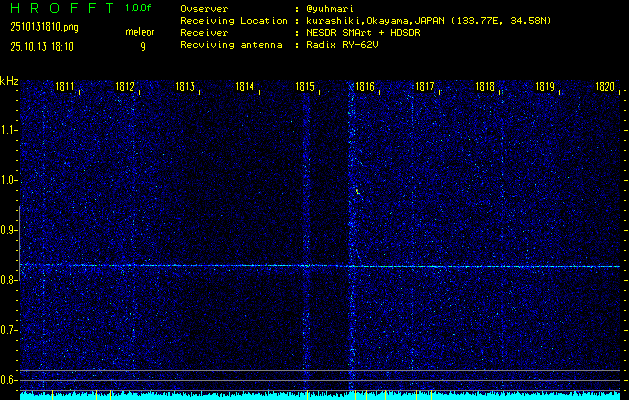
Task: Click the Receiver field label
Action: point(204,33)
